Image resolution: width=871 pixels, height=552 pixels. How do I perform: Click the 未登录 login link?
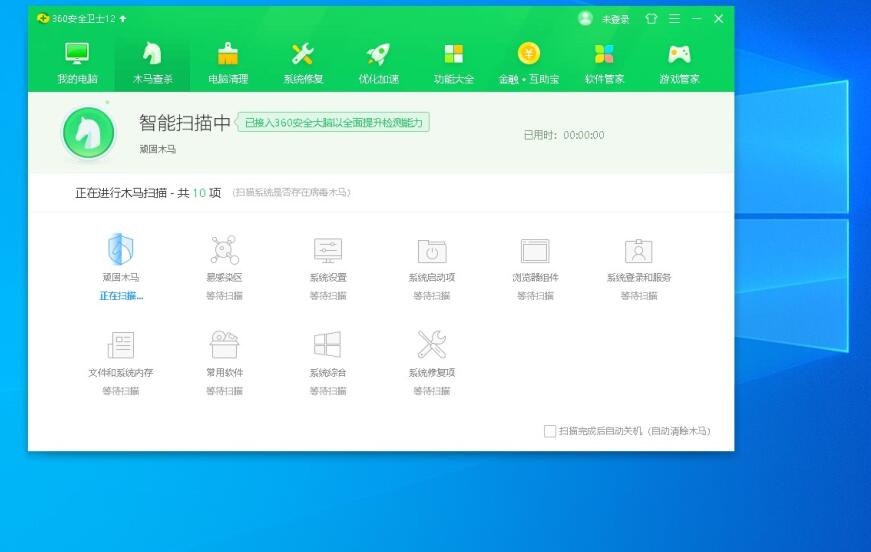[615, 19]
